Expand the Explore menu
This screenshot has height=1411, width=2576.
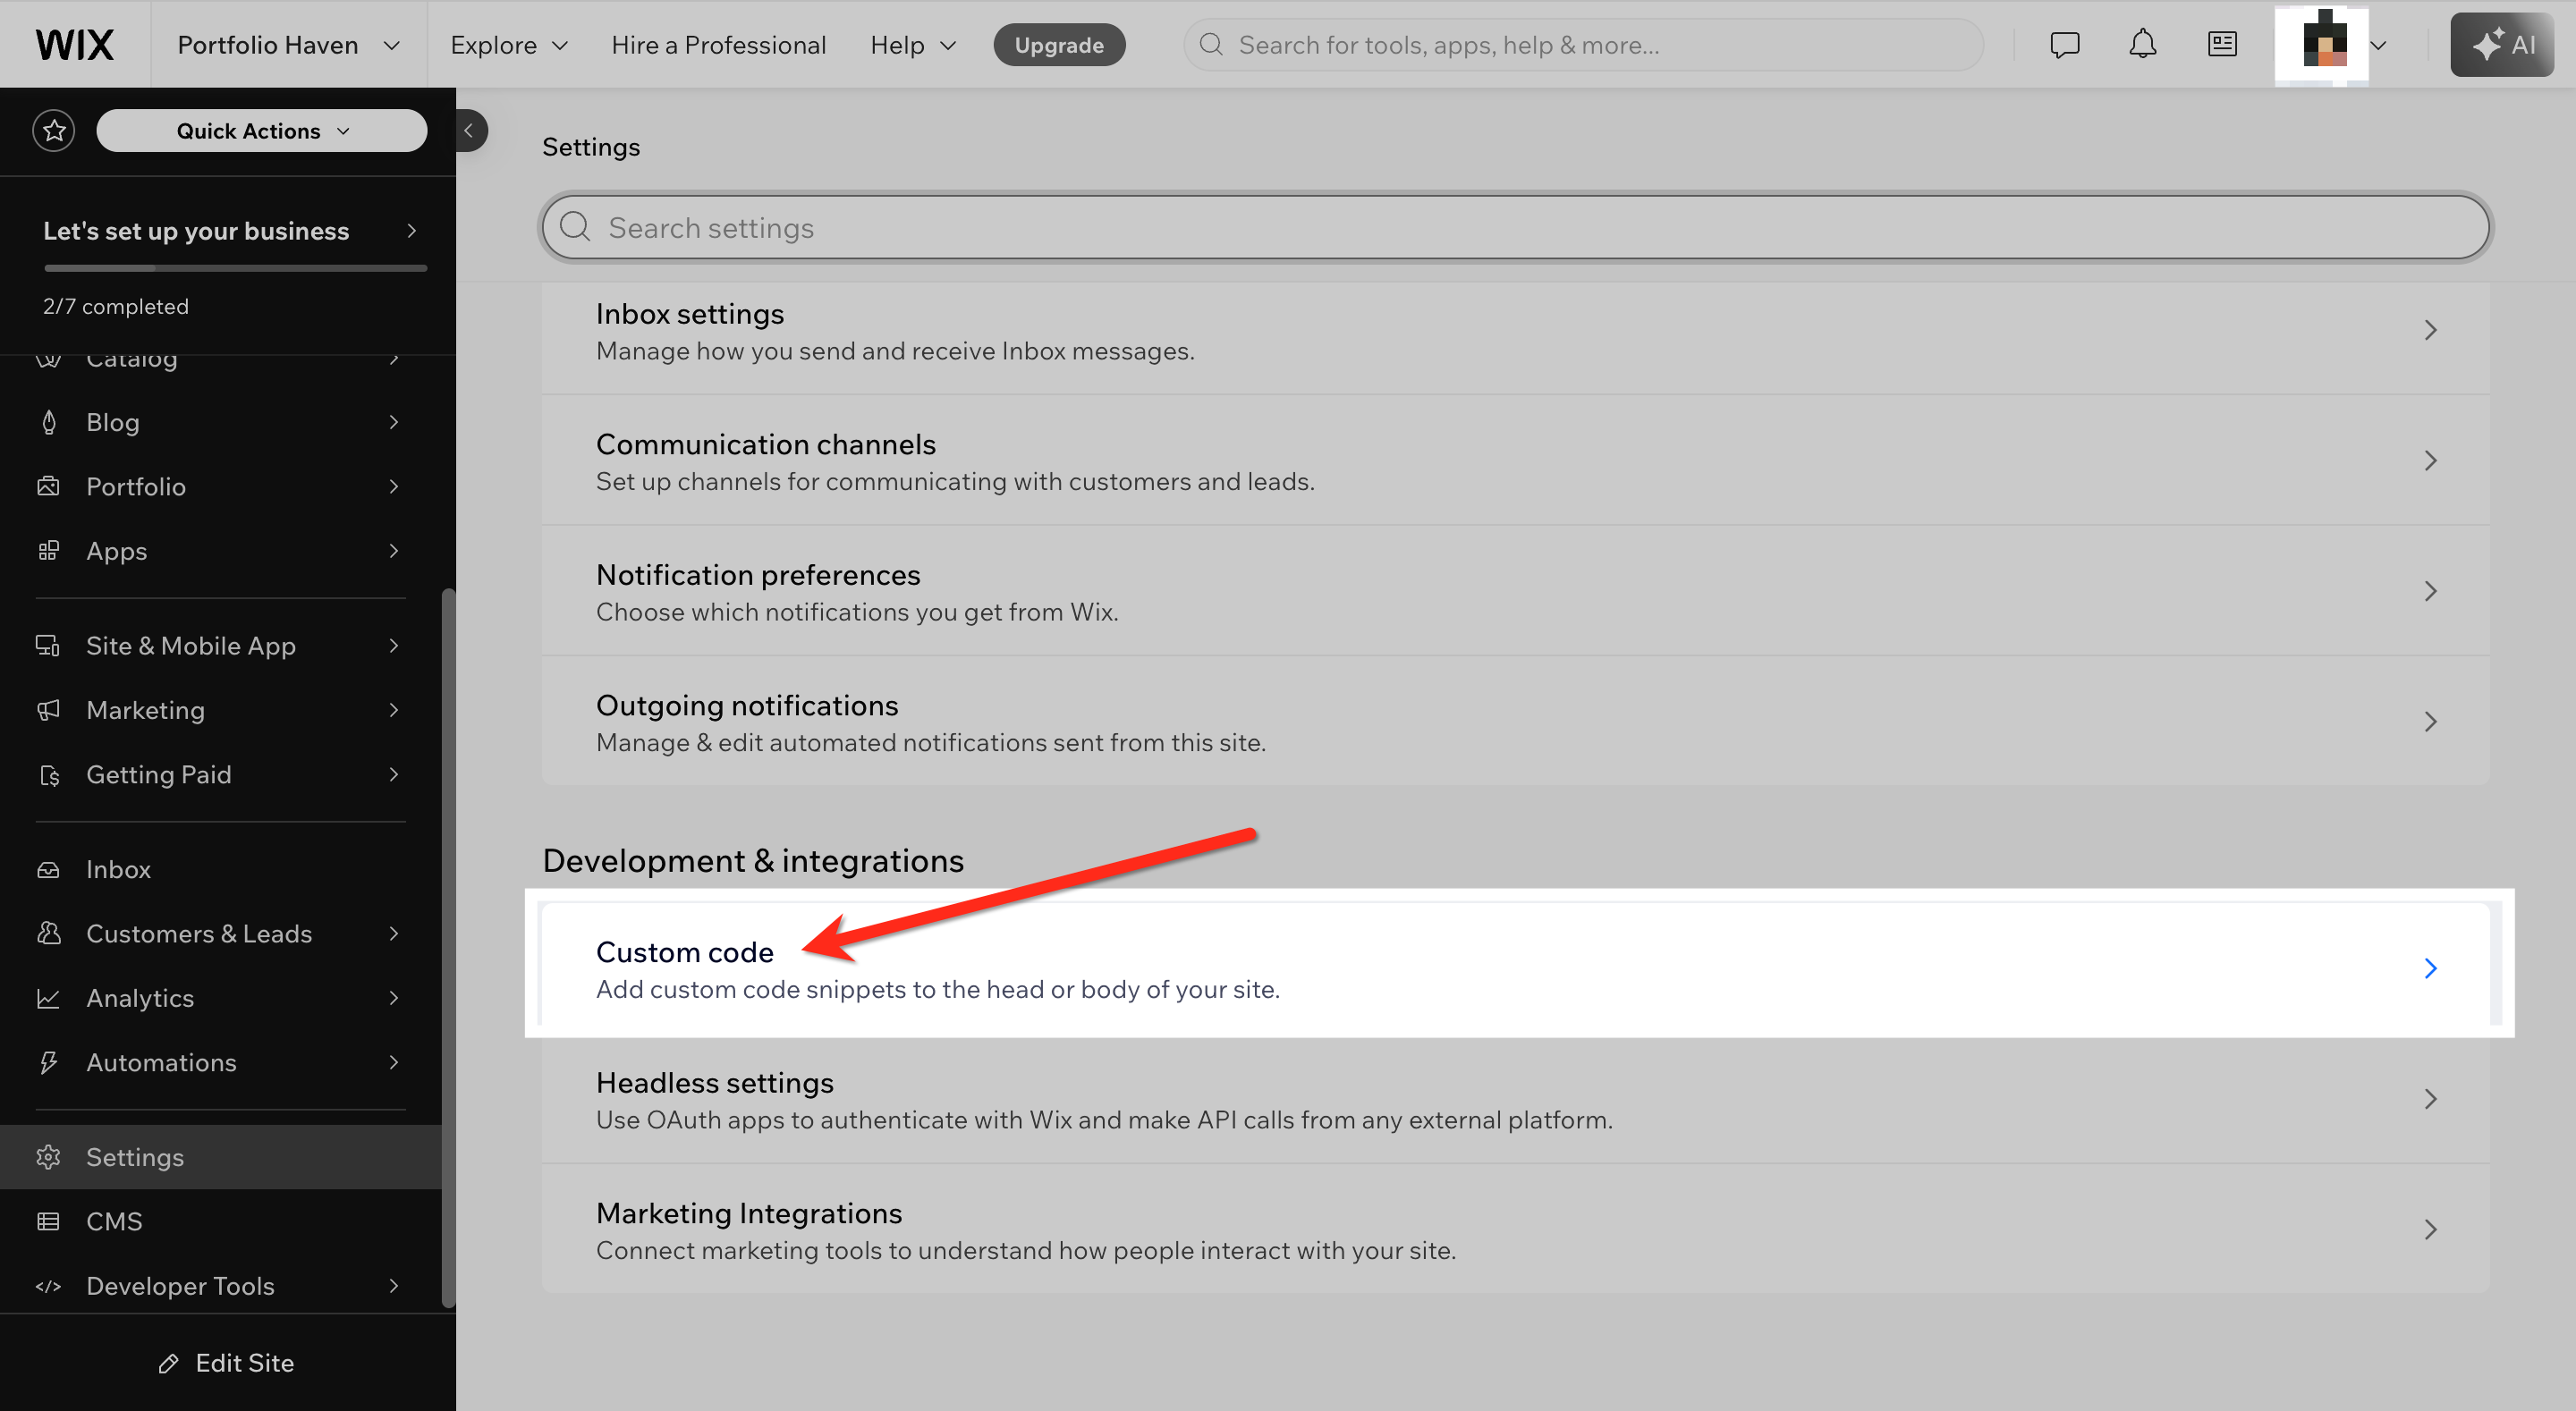(x=509, y=45)
